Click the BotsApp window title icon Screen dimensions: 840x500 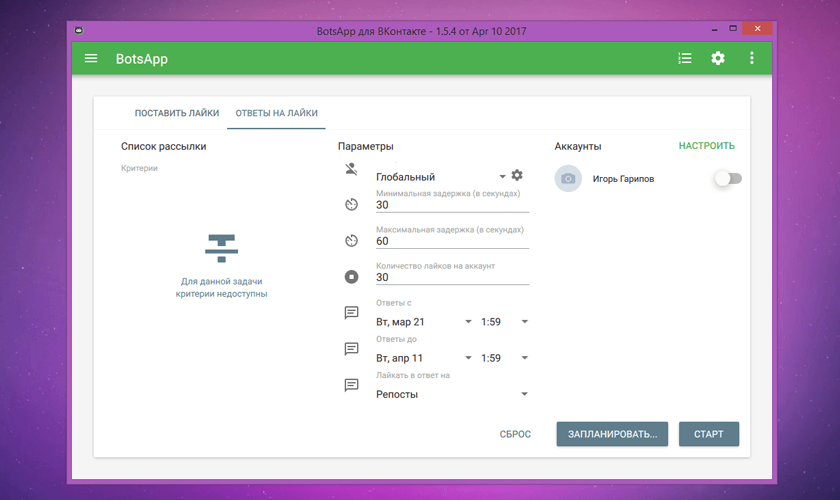[79, 31]
